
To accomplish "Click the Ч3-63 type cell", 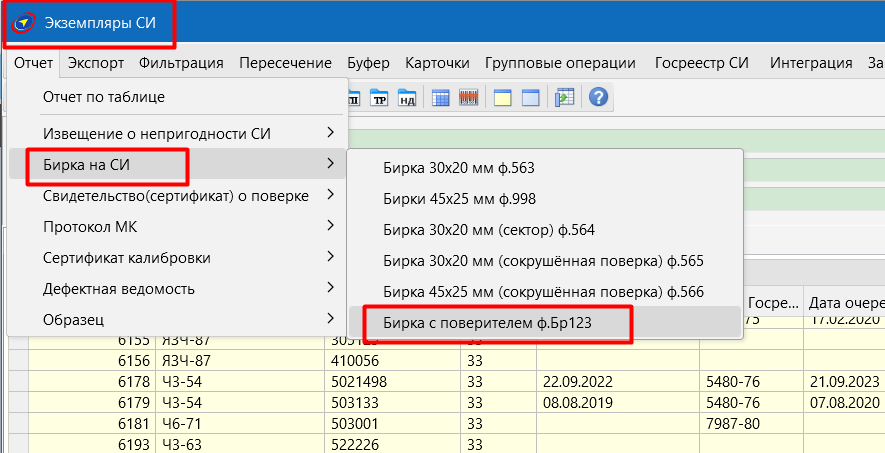I will tap(240, 445).
